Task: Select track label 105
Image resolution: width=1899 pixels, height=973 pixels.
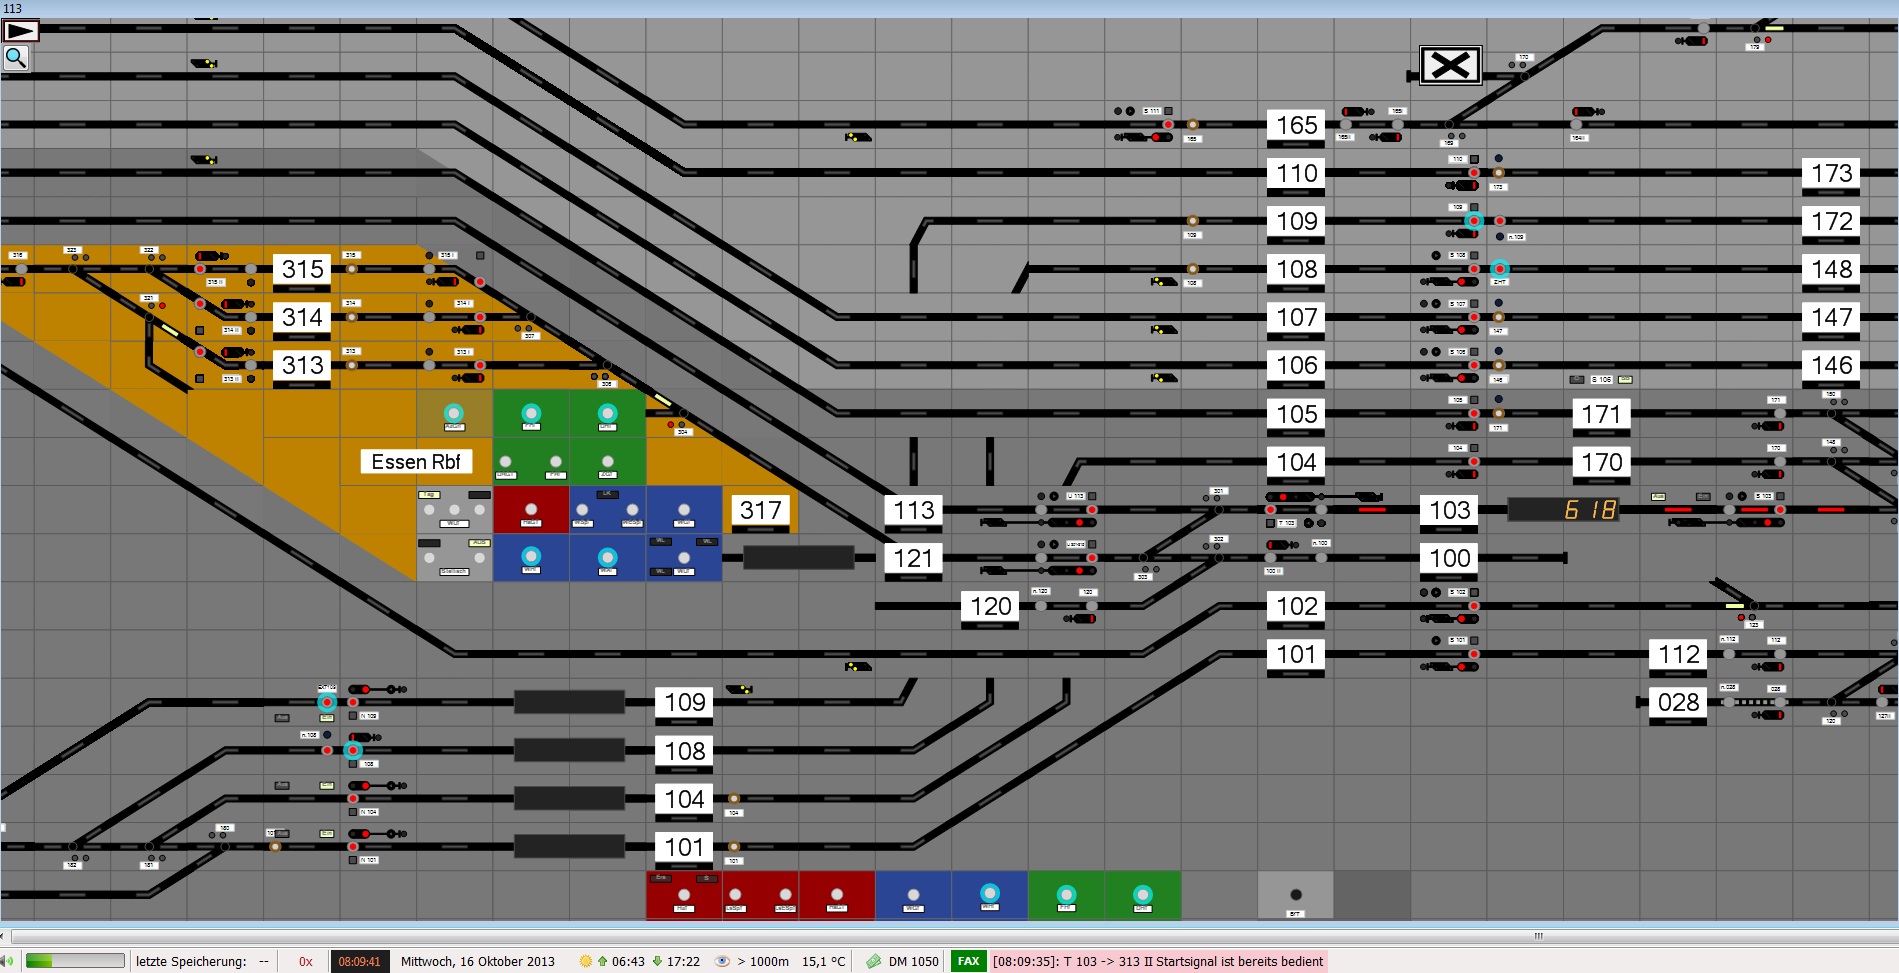Action: [x=1296, y=414]
